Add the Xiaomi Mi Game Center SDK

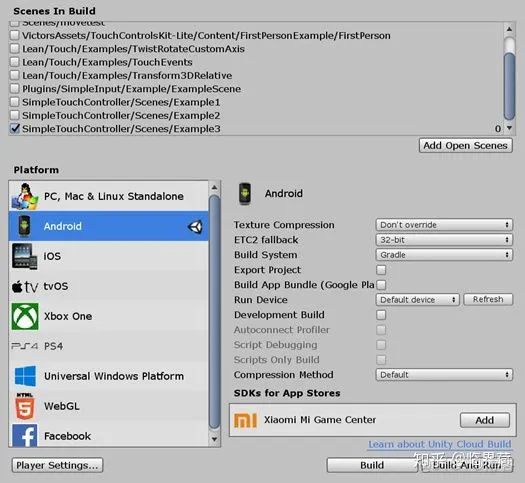(484, 420)
